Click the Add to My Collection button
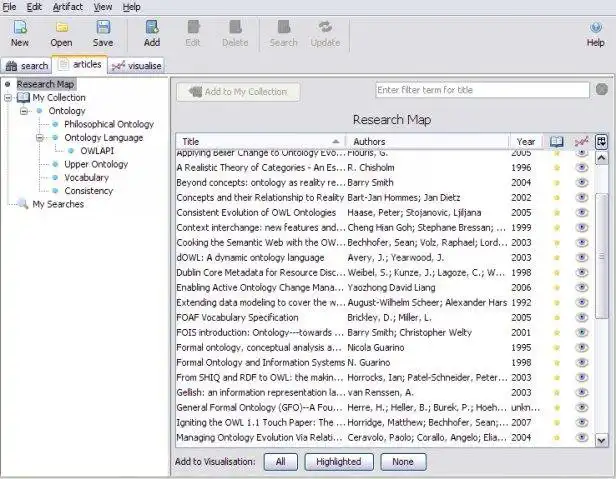Viewport: 616px width, 479px height. [x=238, y=92]
